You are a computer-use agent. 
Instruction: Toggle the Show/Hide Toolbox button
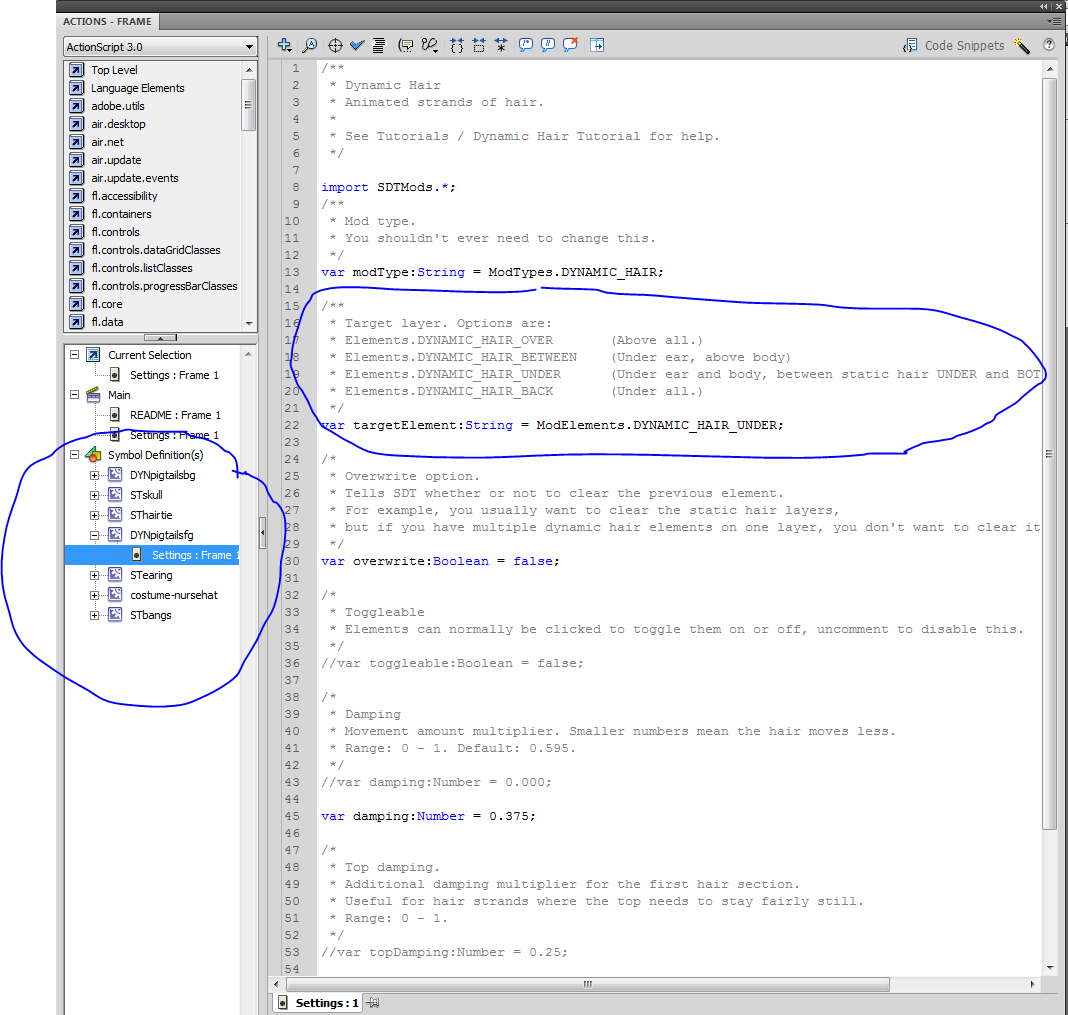point(597,45)
